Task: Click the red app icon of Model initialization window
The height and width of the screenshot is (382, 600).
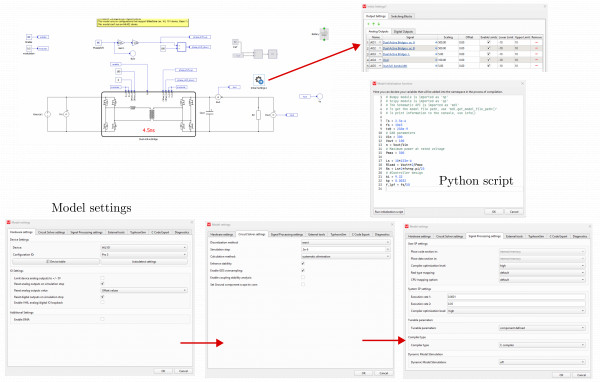Action: tap(375, 83)
